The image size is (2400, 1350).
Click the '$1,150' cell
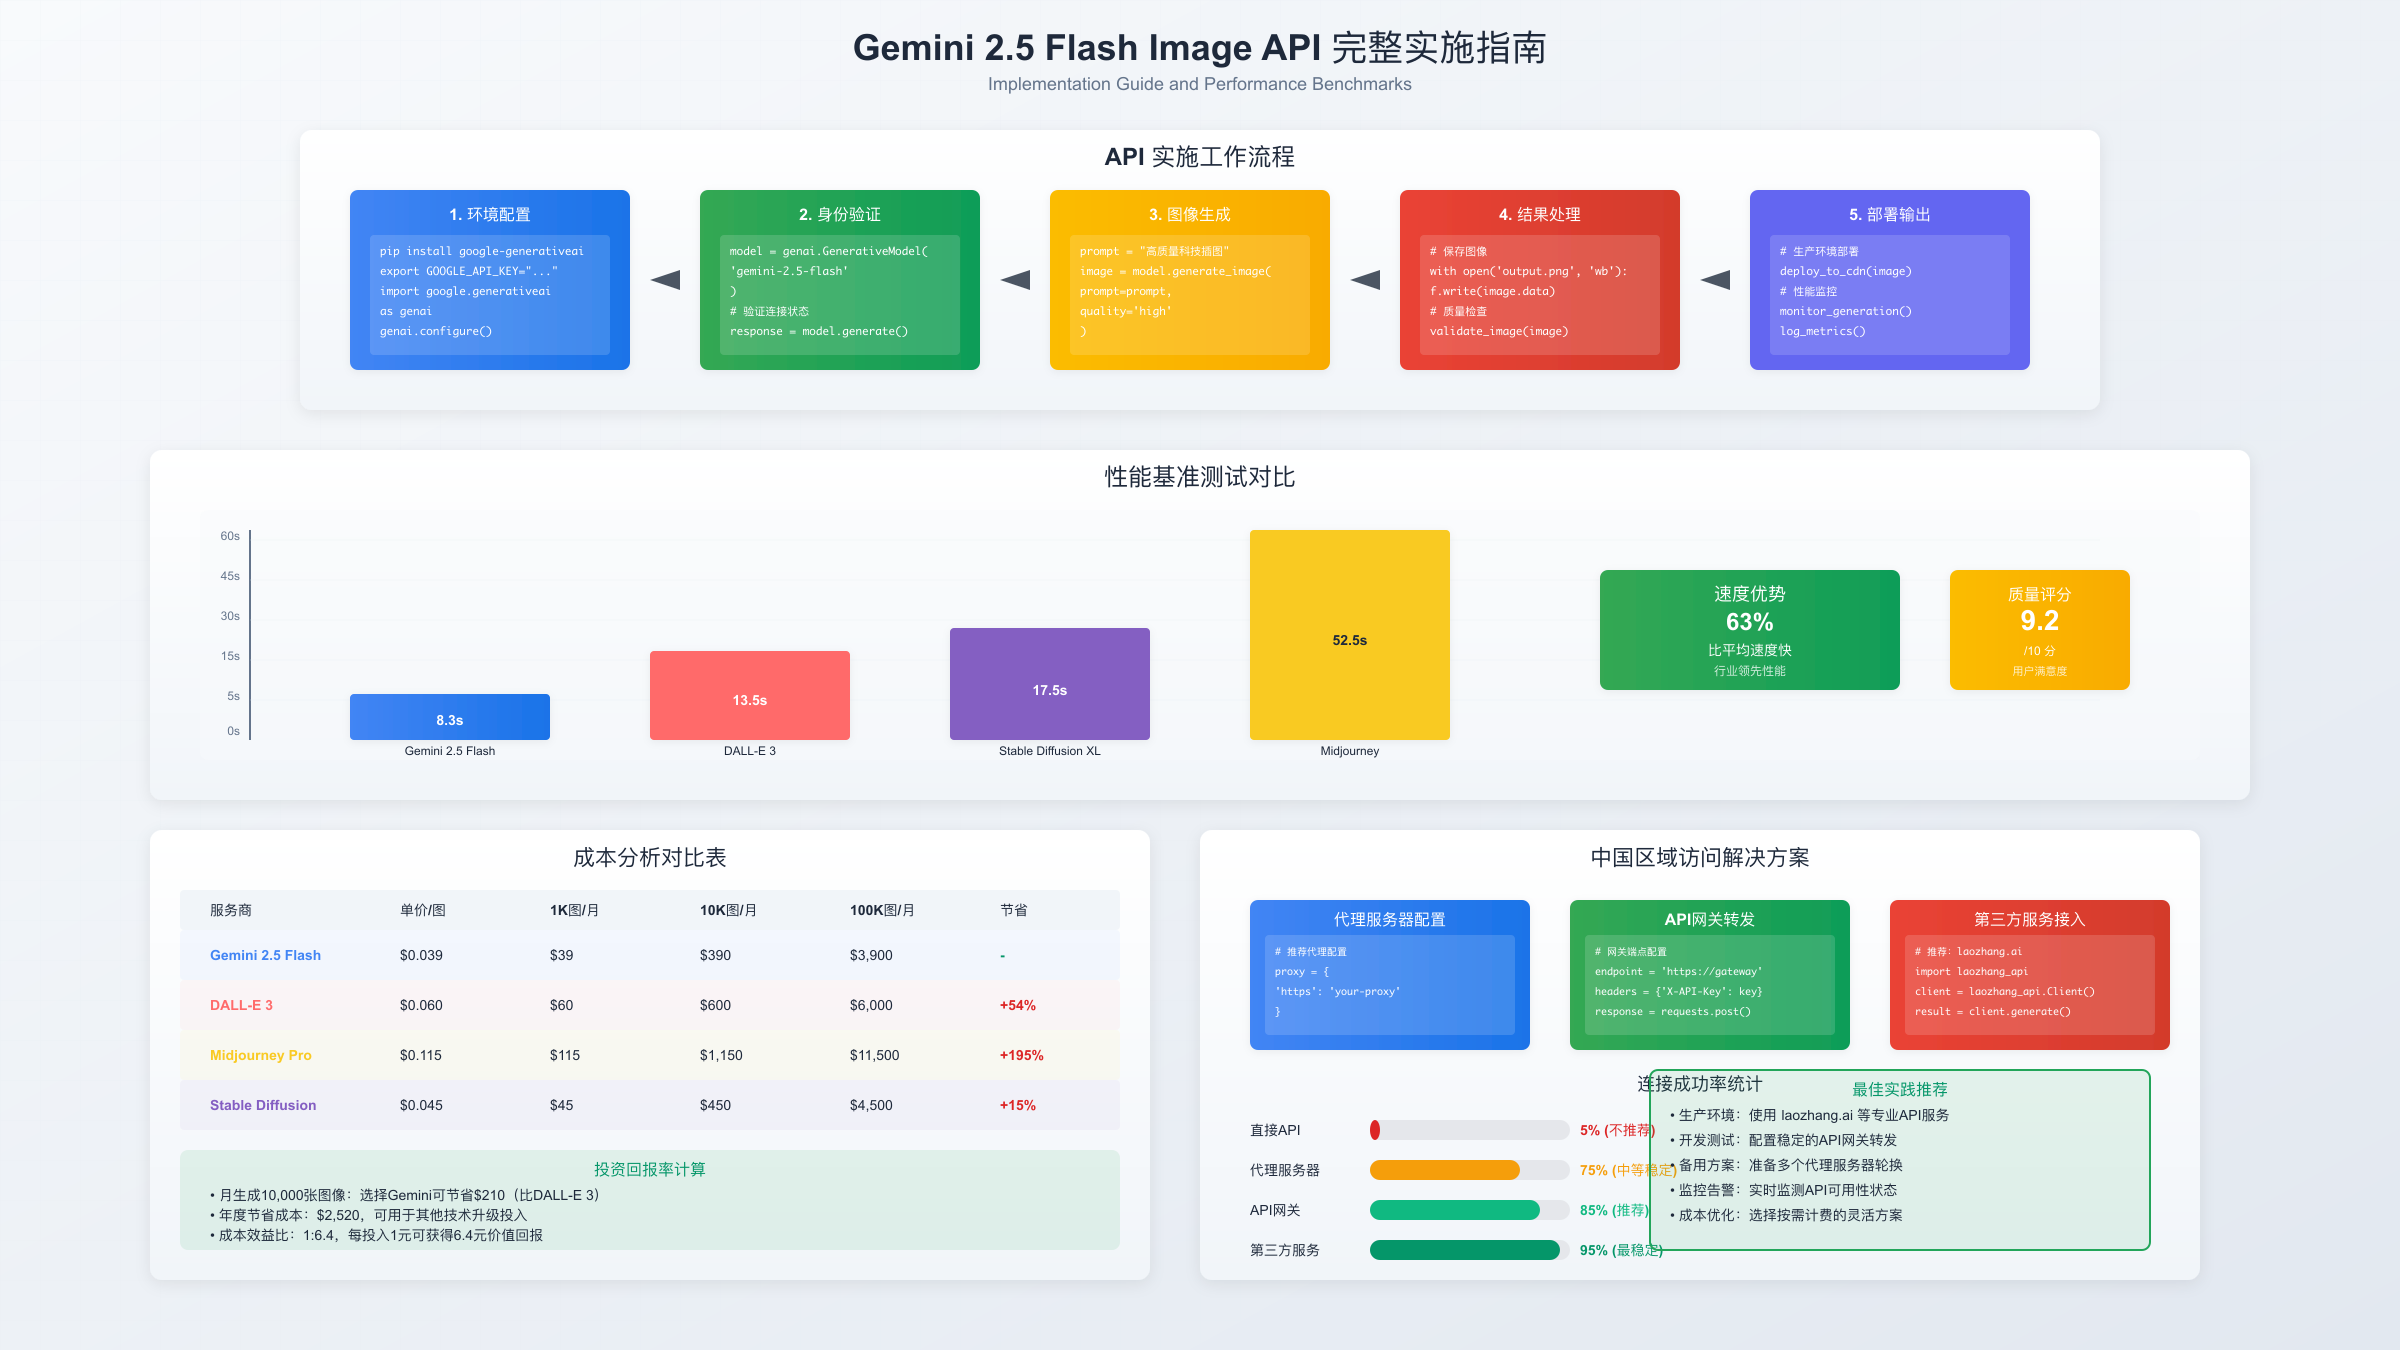[x=721, y=1055]
